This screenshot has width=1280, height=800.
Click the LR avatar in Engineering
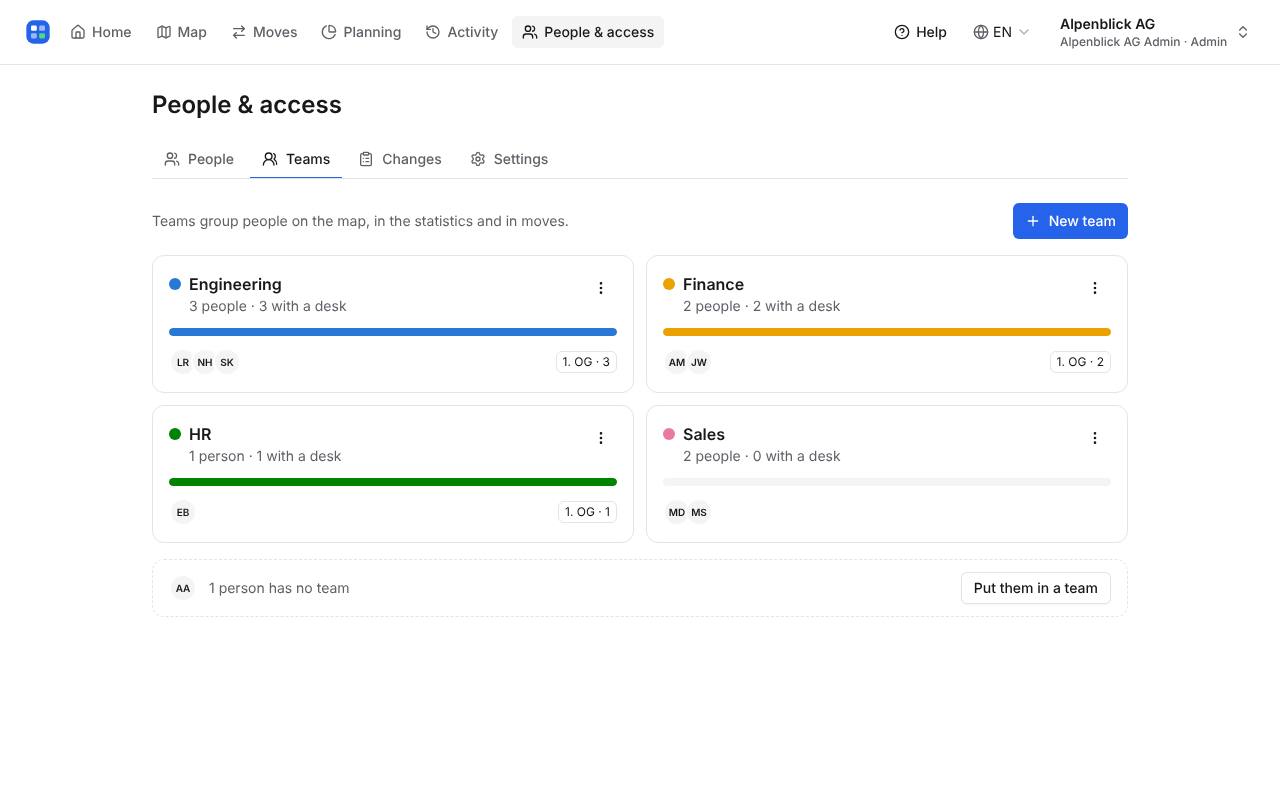[183, 362]
